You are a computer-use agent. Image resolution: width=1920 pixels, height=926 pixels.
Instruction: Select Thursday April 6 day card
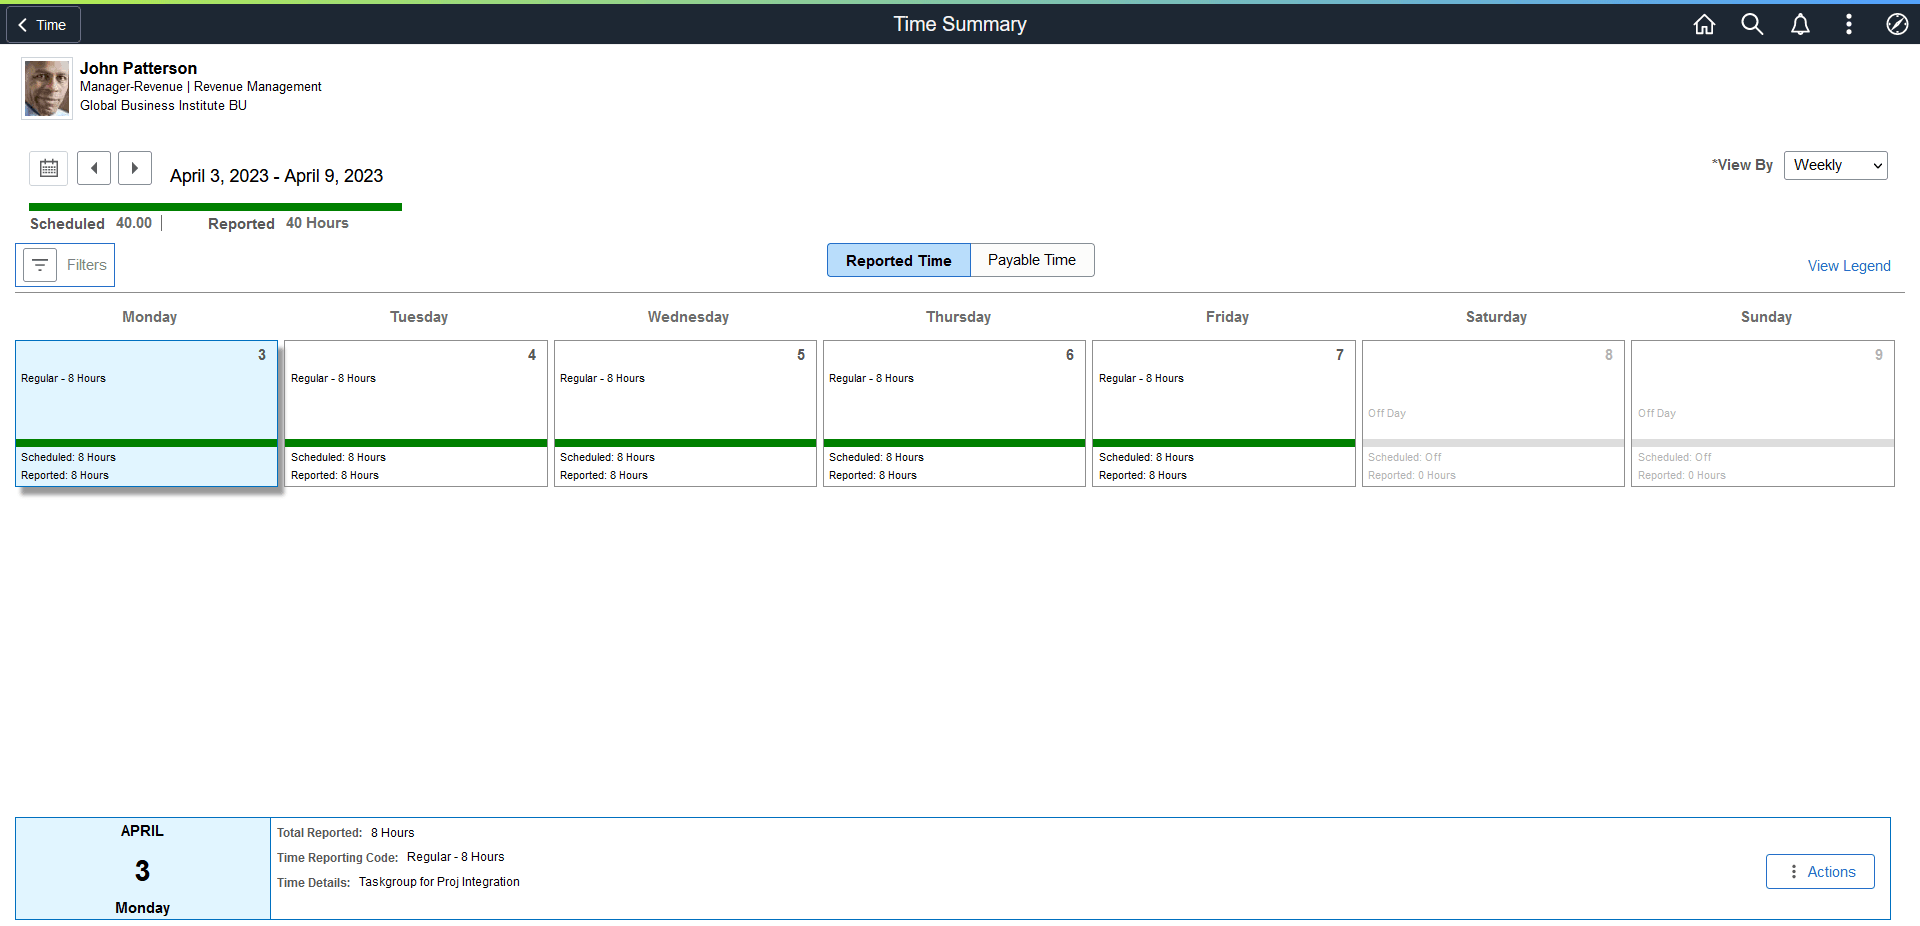point(954,414)
